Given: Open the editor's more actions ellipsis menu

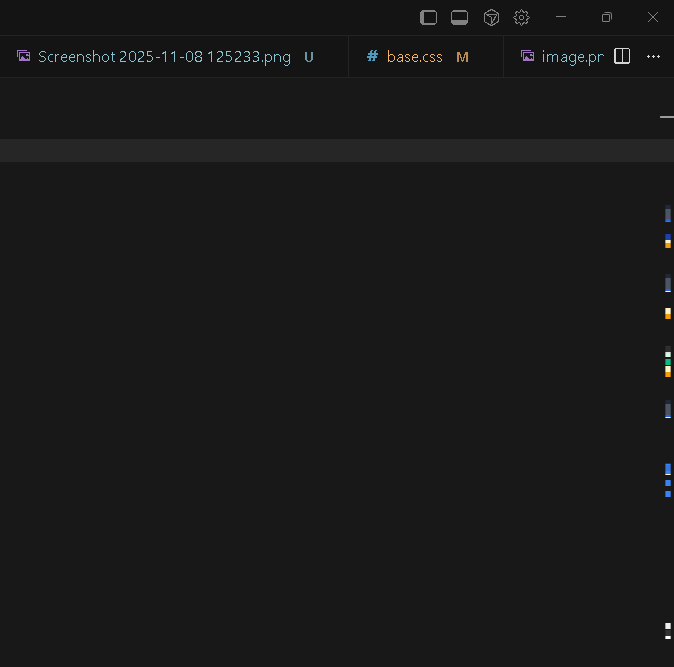Looking at the screenshot, I should (x=653, y=57).
